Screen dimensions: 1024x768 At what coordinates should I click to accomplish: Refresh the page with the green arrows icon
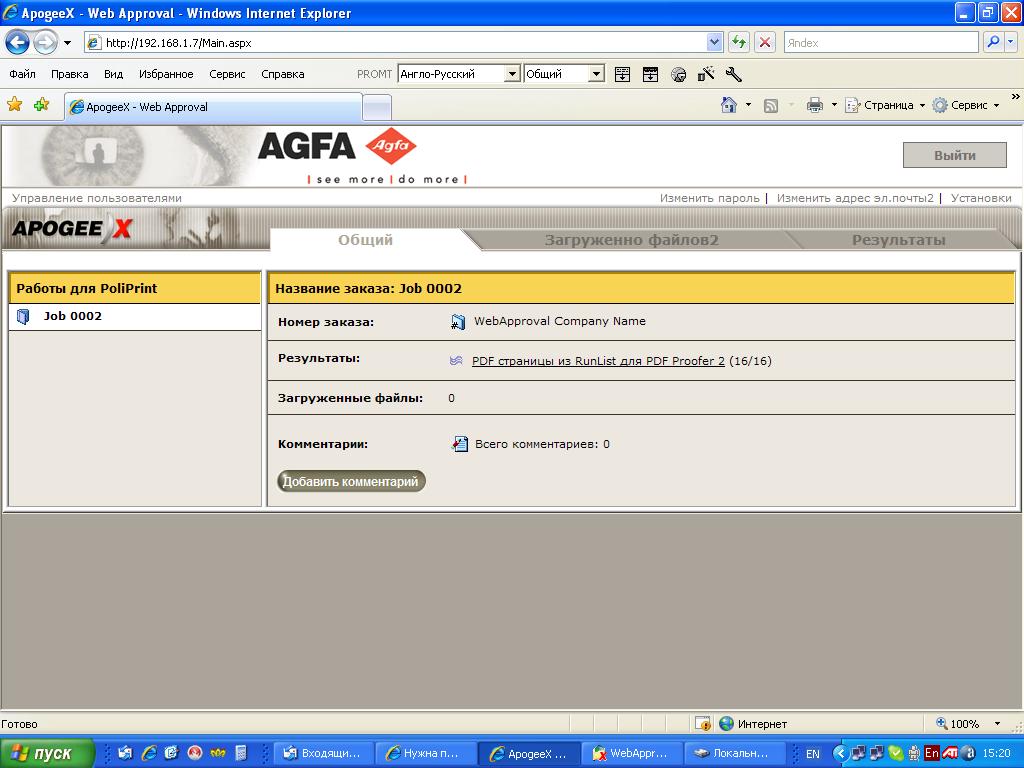pos(739,43)
